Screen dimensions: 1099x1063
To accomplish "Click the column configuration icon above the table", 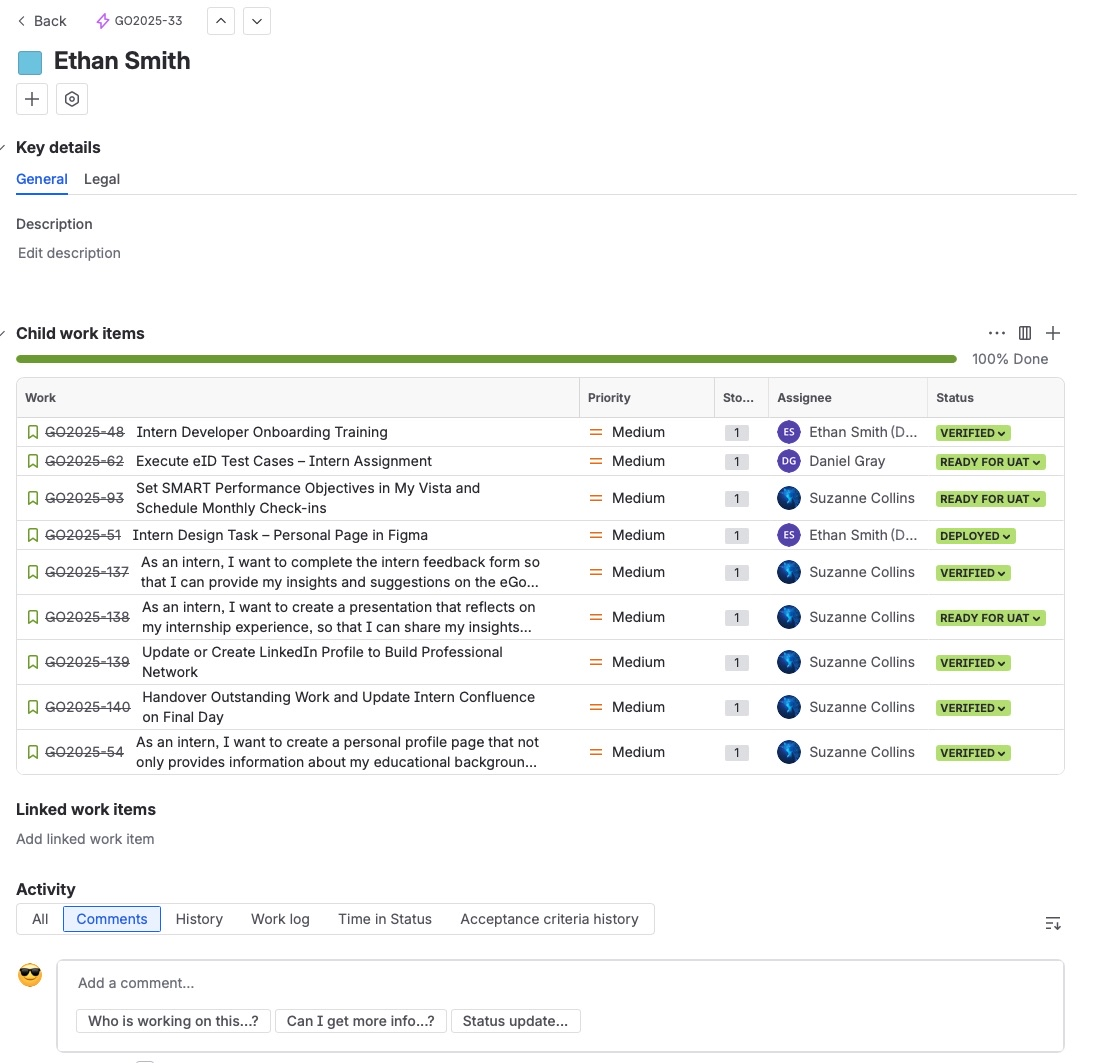I will tap(1024, 333).
